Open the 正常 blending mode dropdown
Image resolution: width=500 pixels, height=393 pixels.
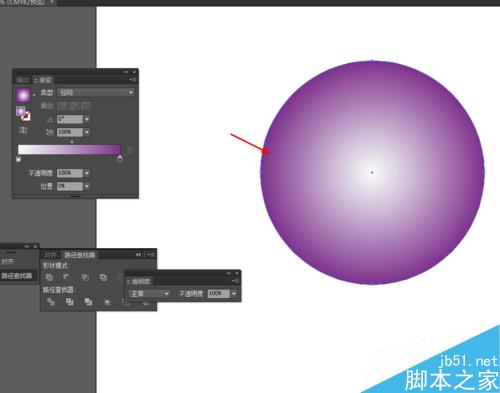pyautogui.click(x=149, y=294)
